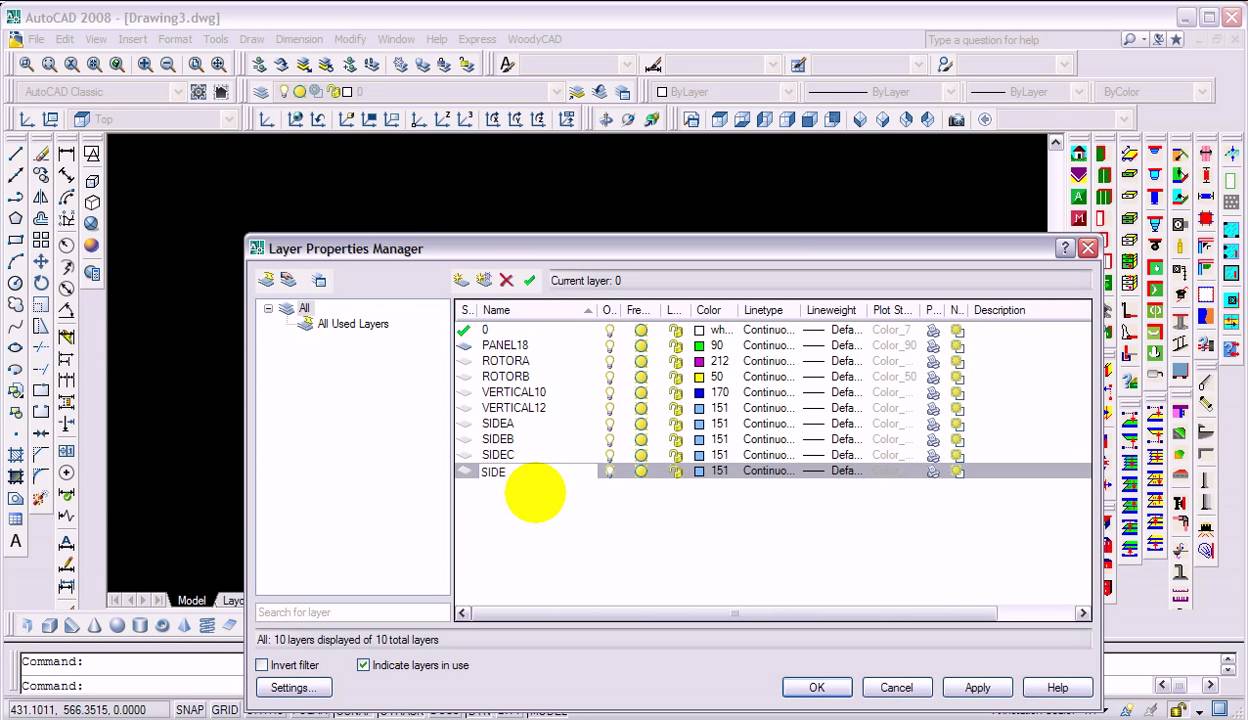Click the New Group Filter icon
The image size is (1248, 720).
click(x=288, y=280)
